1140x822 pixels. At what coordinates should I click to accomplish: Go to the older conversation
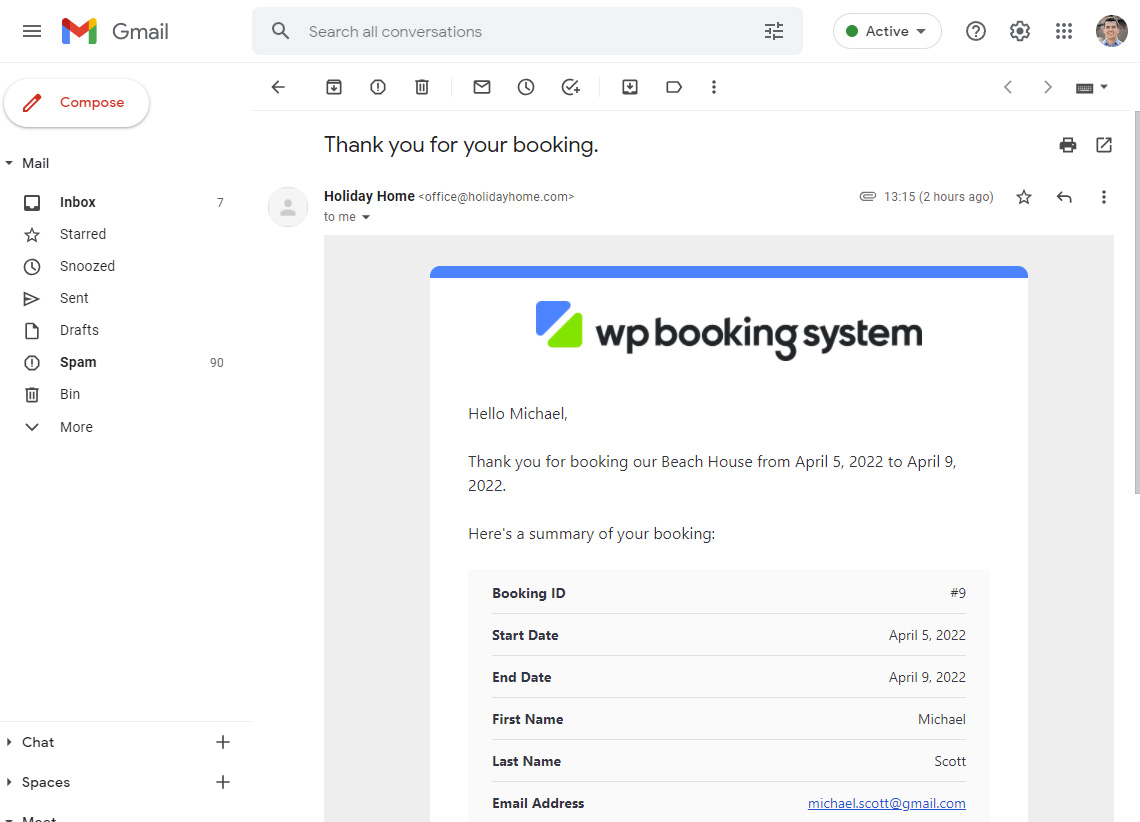(x=1048, y=87)
